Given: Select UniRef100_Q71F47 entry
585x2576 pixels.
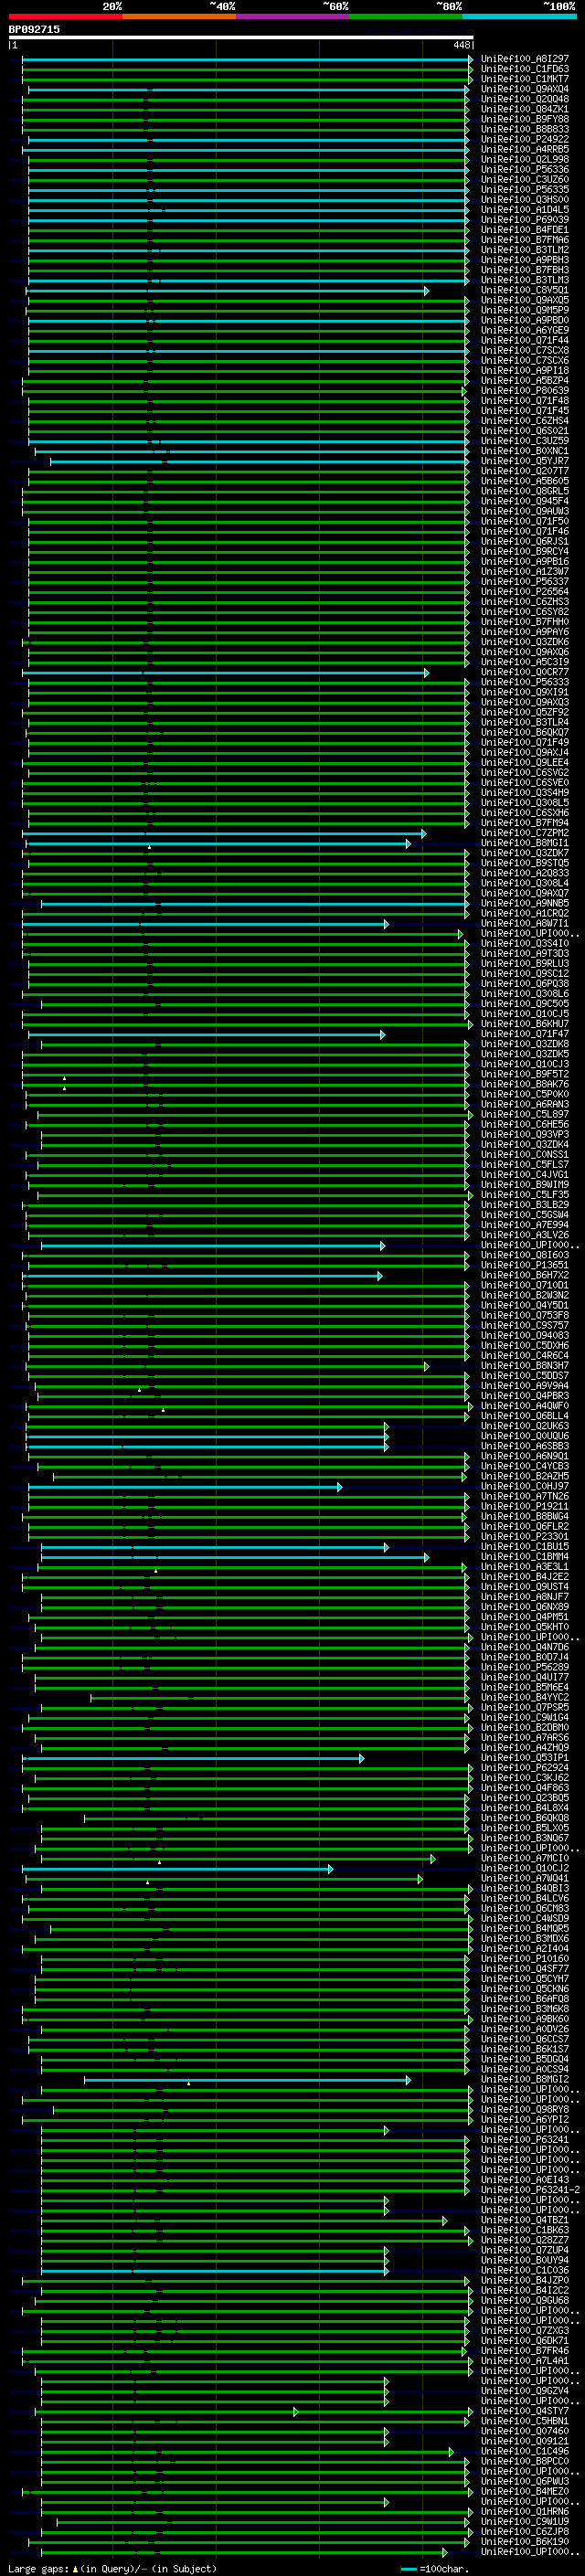Looking at the screenshot, I should tap(525, 1034).
